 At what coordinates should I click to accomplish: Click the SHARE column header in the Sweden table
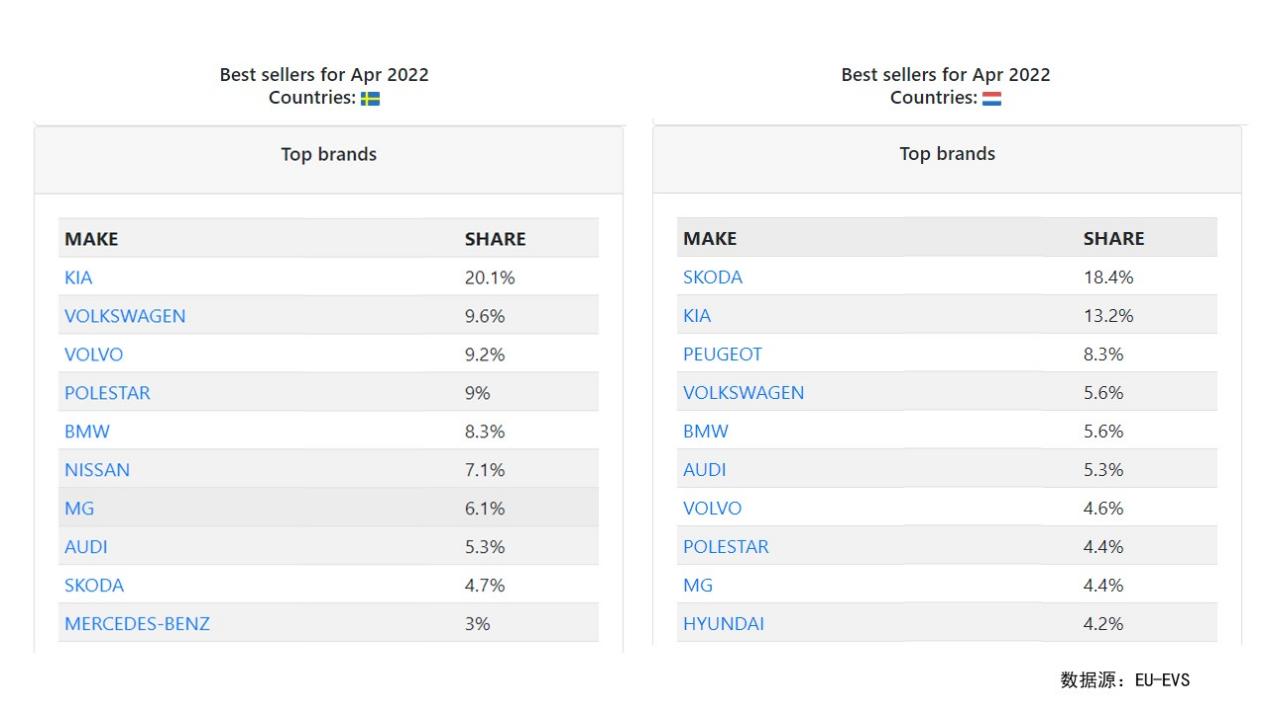coord(495,239)
